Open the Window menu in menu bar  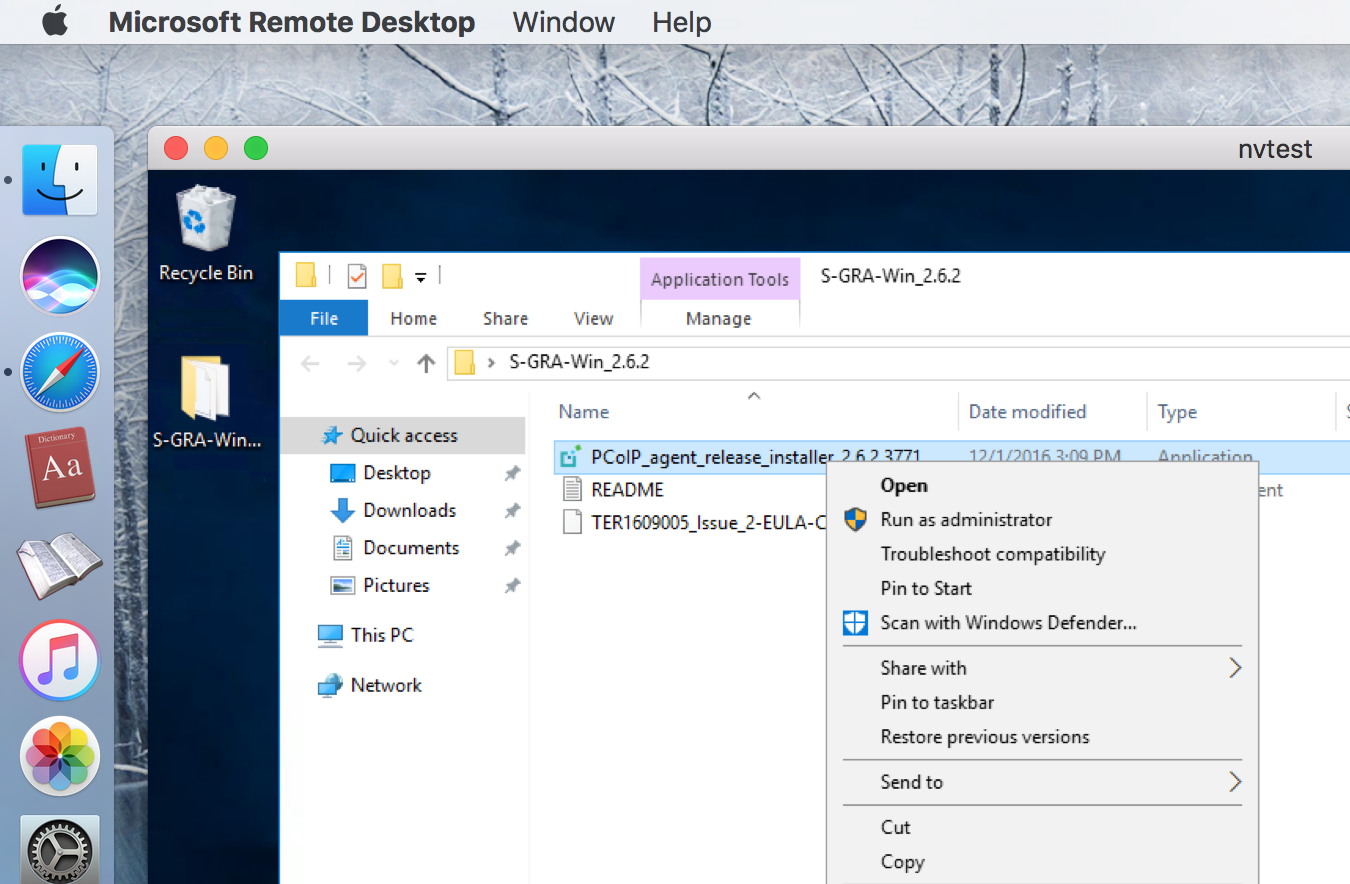(564, 22)
